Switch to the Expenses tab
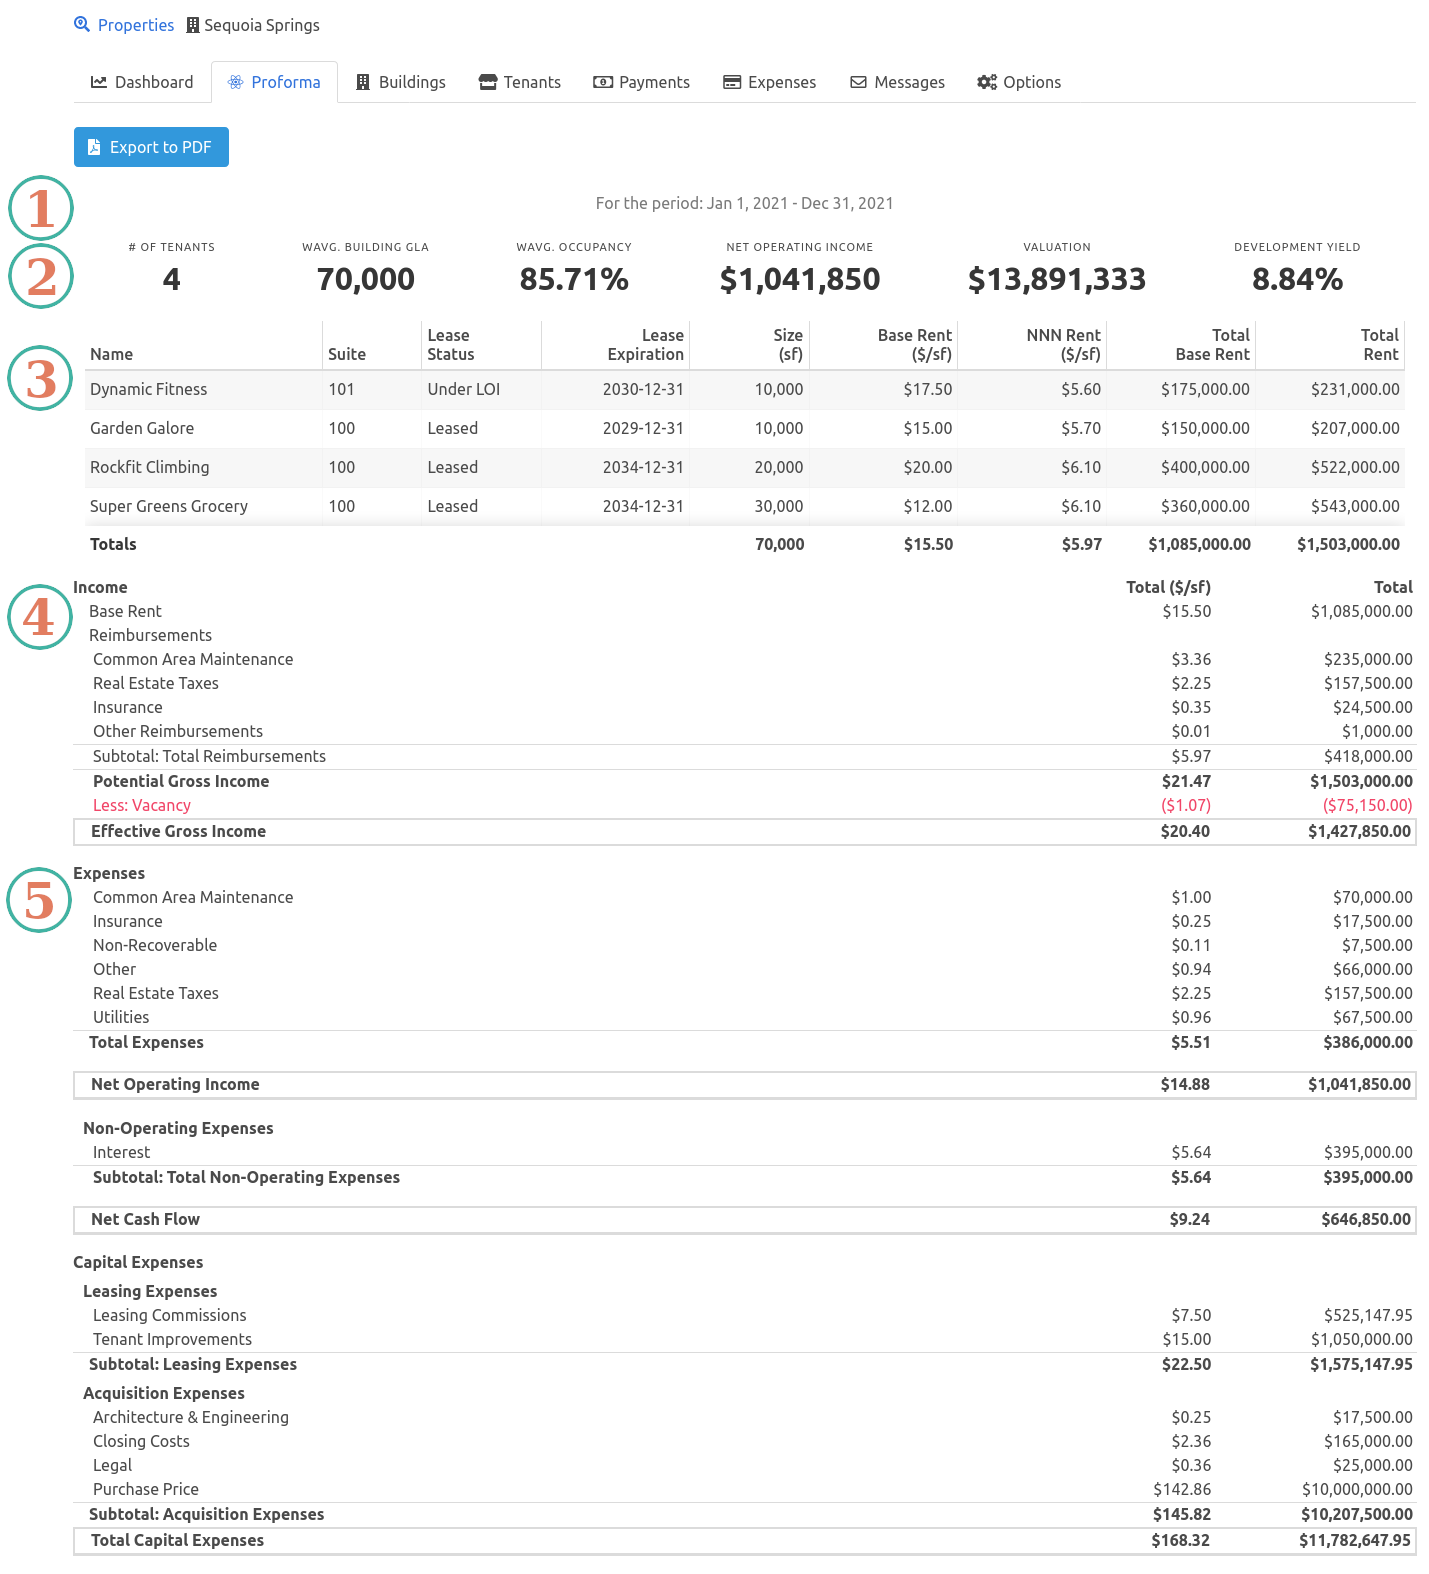 (770, 82)
